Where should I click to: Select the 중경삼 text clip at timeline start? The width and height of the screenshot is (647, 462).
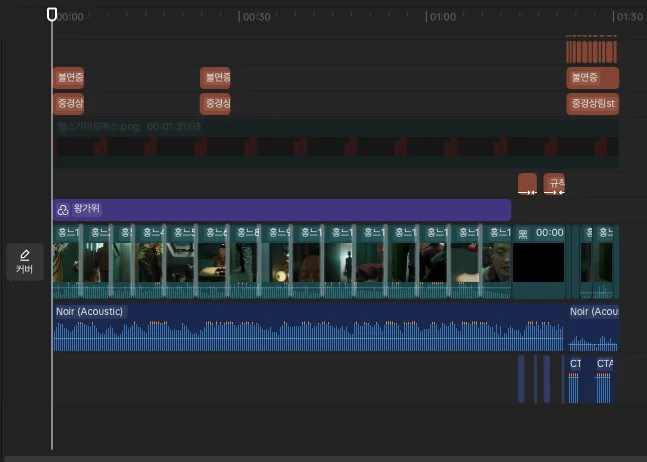[68, 104]
